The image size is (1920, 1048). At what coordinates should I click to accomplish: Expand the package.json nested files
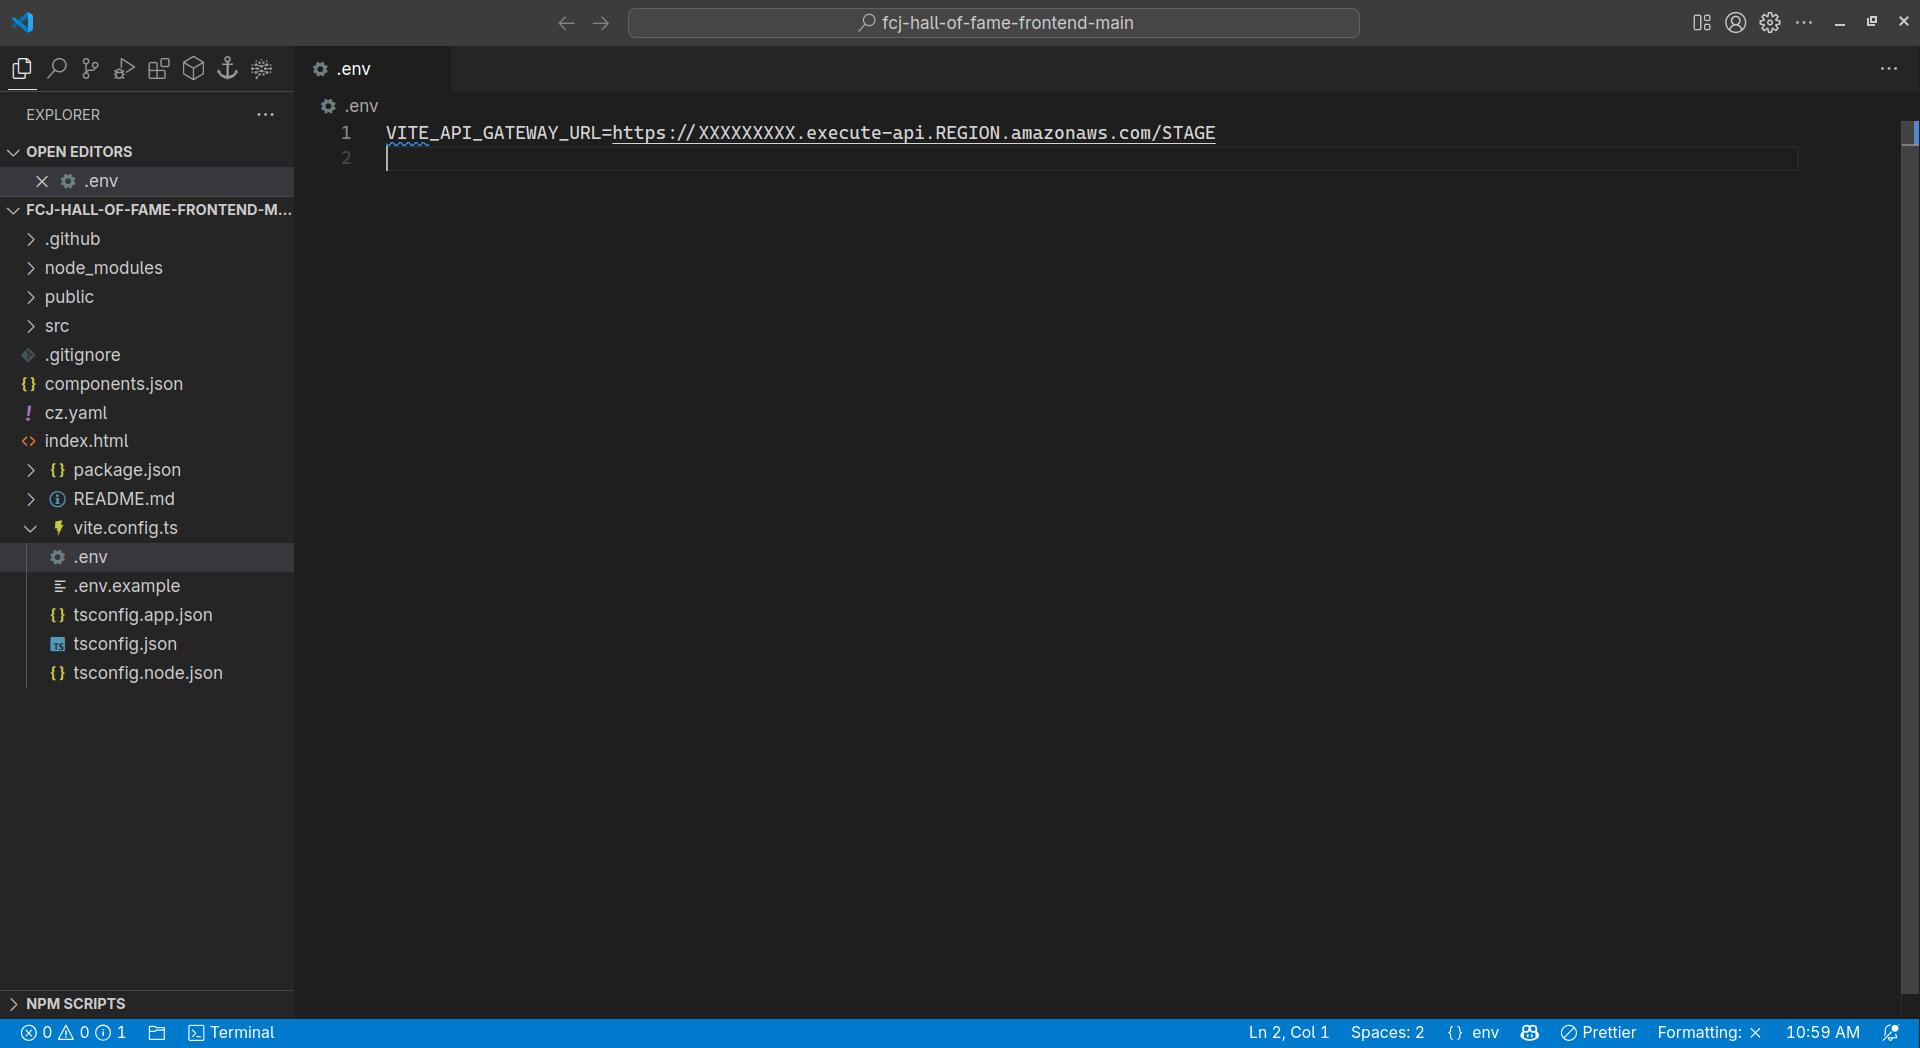[x=31, y=470]
